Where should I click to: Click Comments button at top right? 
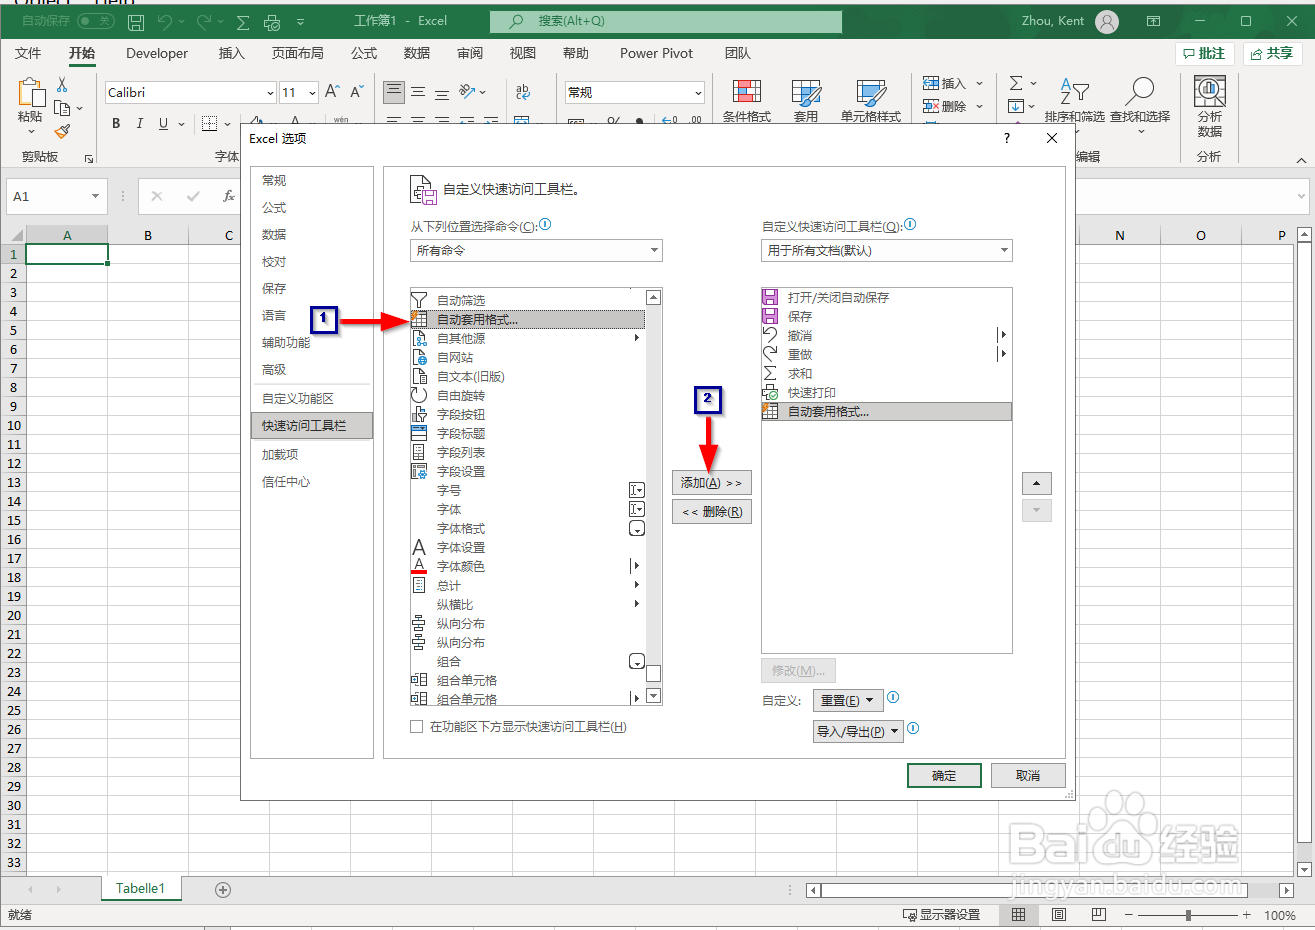click(1205, 53)
